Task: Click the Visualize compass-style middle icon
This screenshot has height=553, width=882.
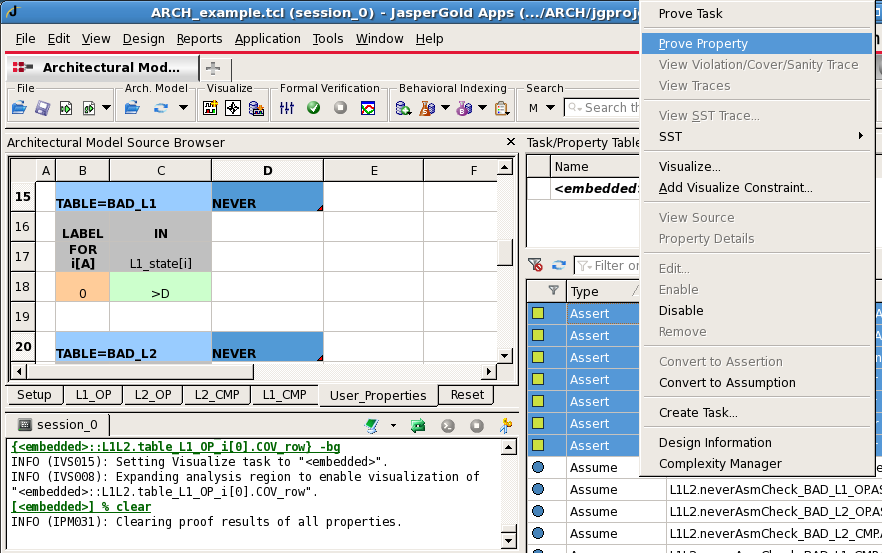Action: pyautogui.click(x=233, y=107)
